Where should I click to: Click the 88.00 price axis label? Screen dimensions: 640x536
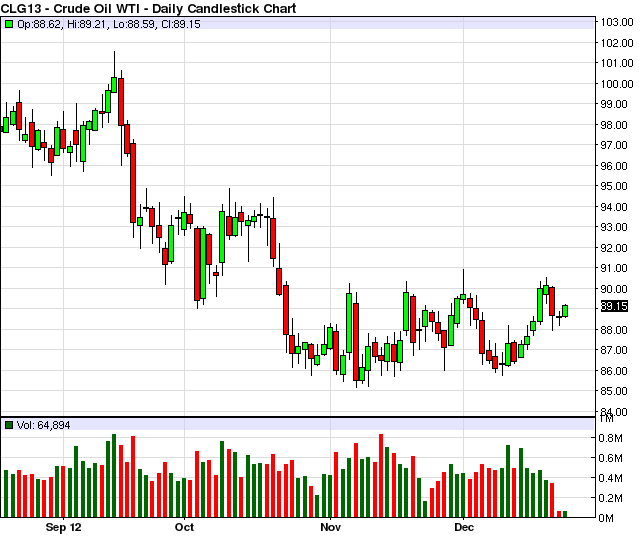(x=614, y=330)
